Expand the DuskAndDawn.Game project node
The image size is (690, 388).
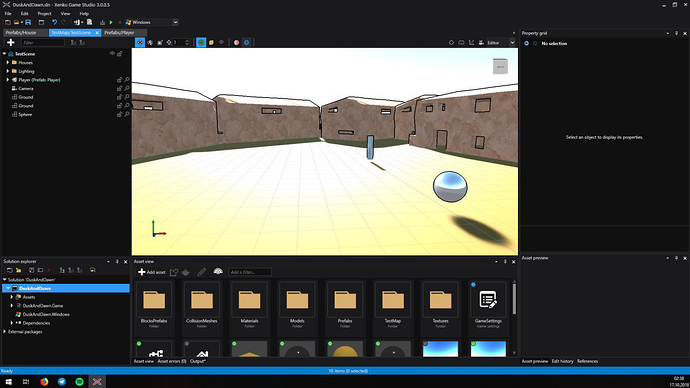point(12,305)
